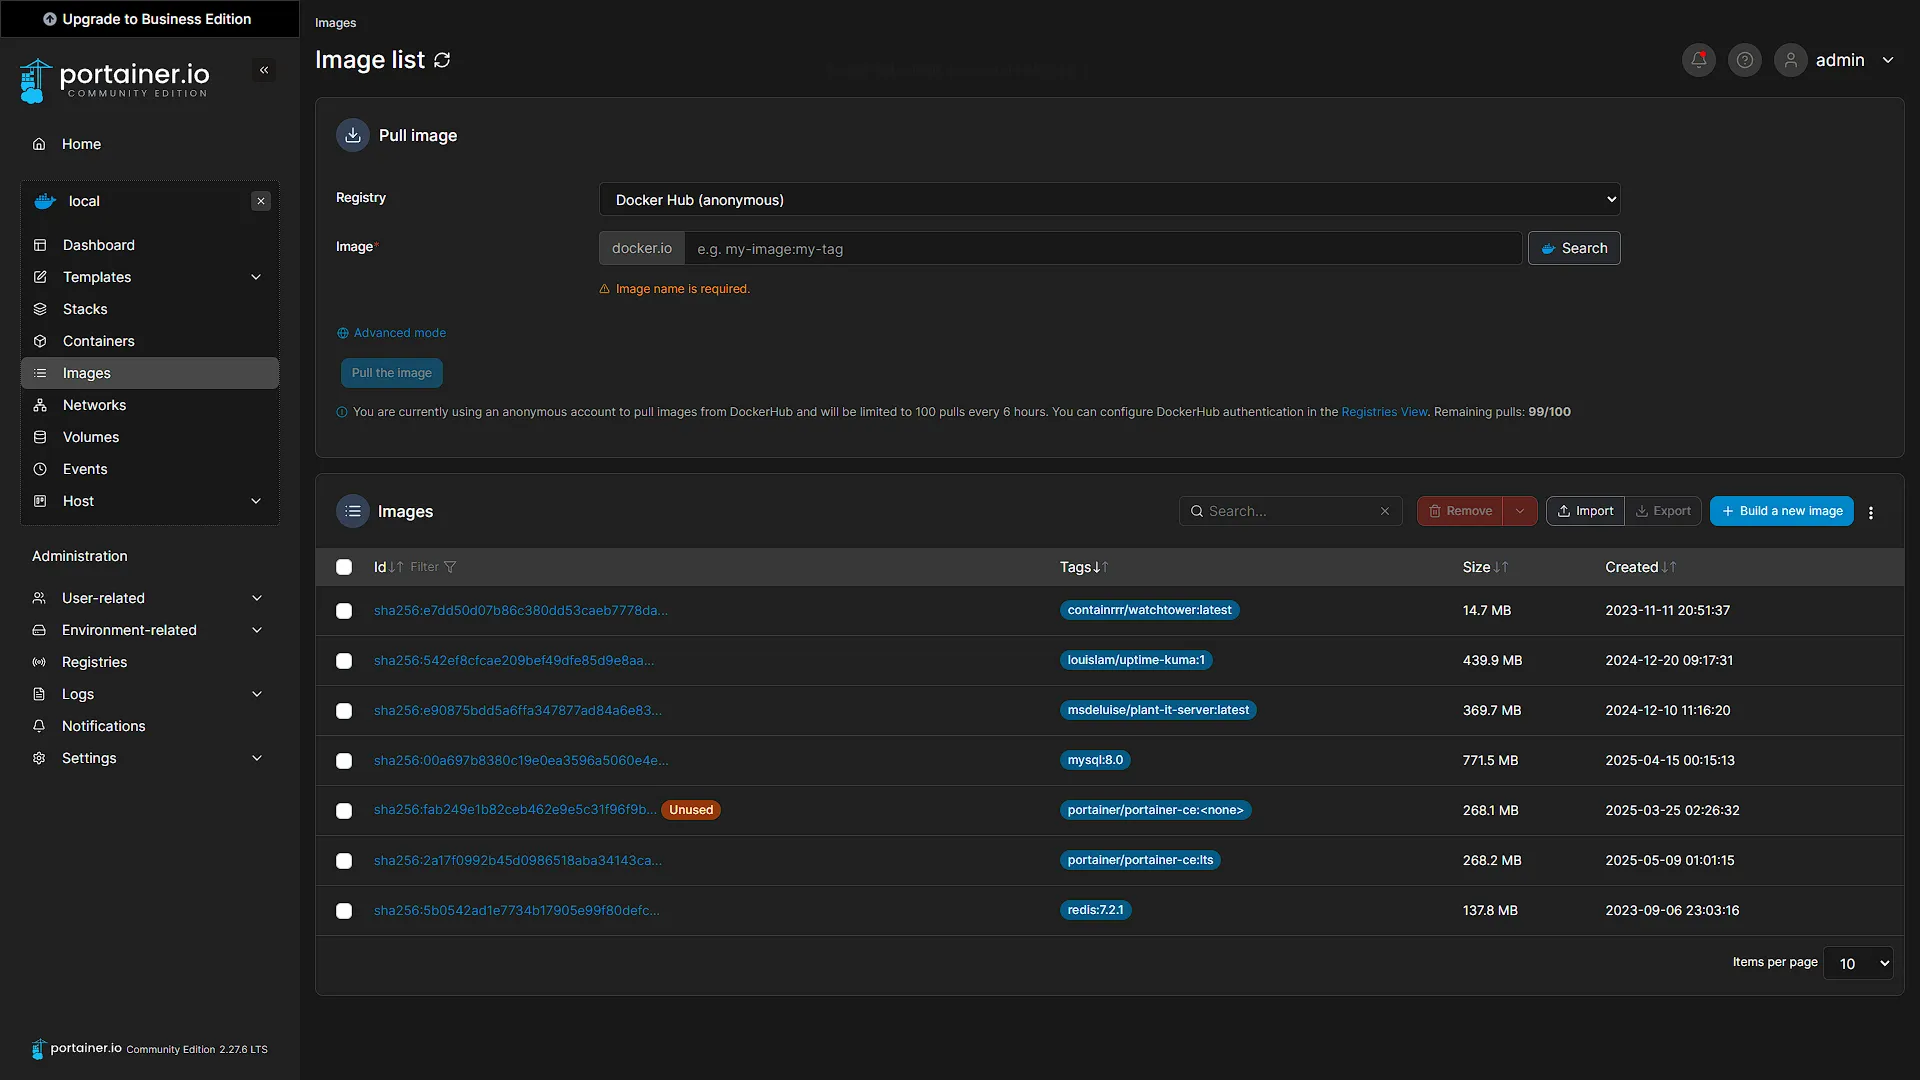Click the Export button
Viewport: 1920px width, 1080px height.
1662,511
